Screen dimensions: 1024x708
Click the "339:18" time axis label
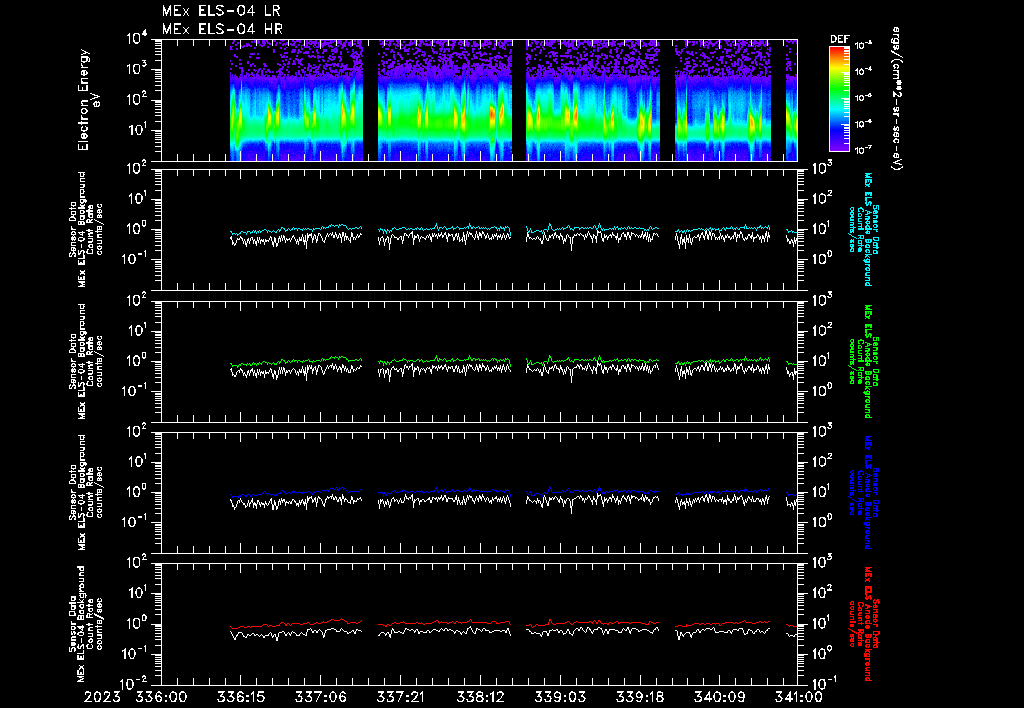[641, 697]
